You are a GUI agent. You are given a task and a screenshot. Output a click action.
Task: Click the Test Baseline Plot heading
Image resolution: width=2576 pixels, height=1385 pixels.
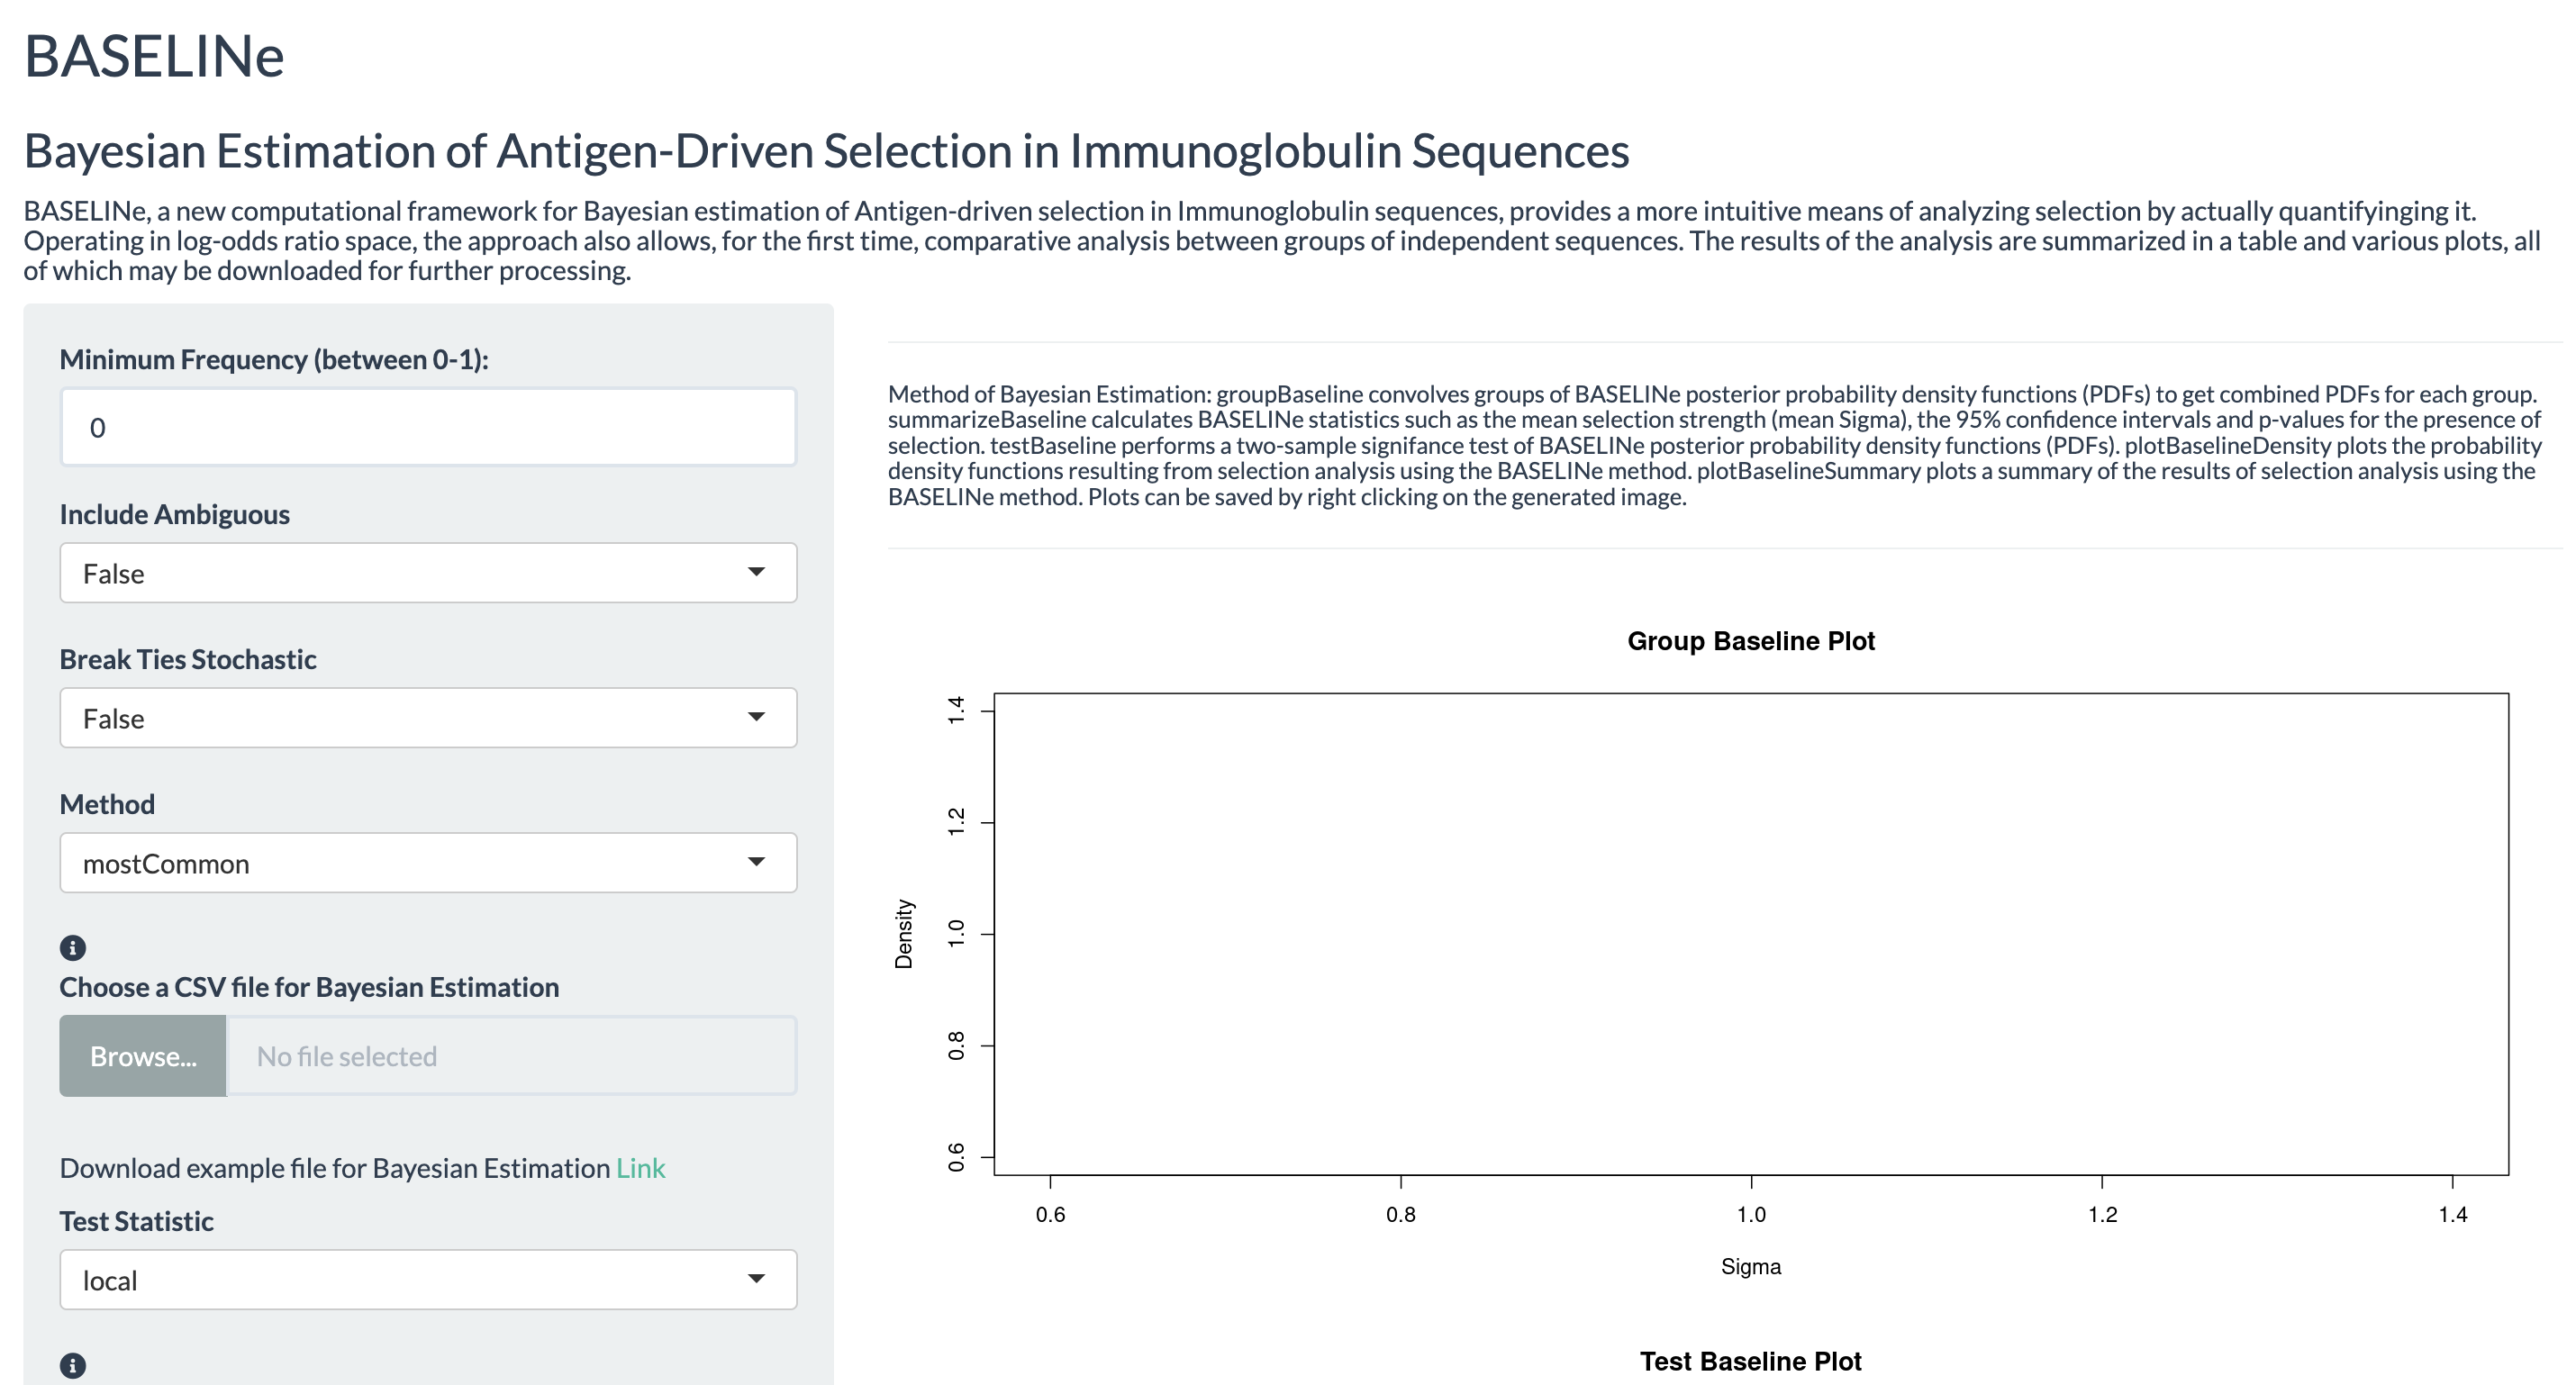click(x=1750, y=1361)
